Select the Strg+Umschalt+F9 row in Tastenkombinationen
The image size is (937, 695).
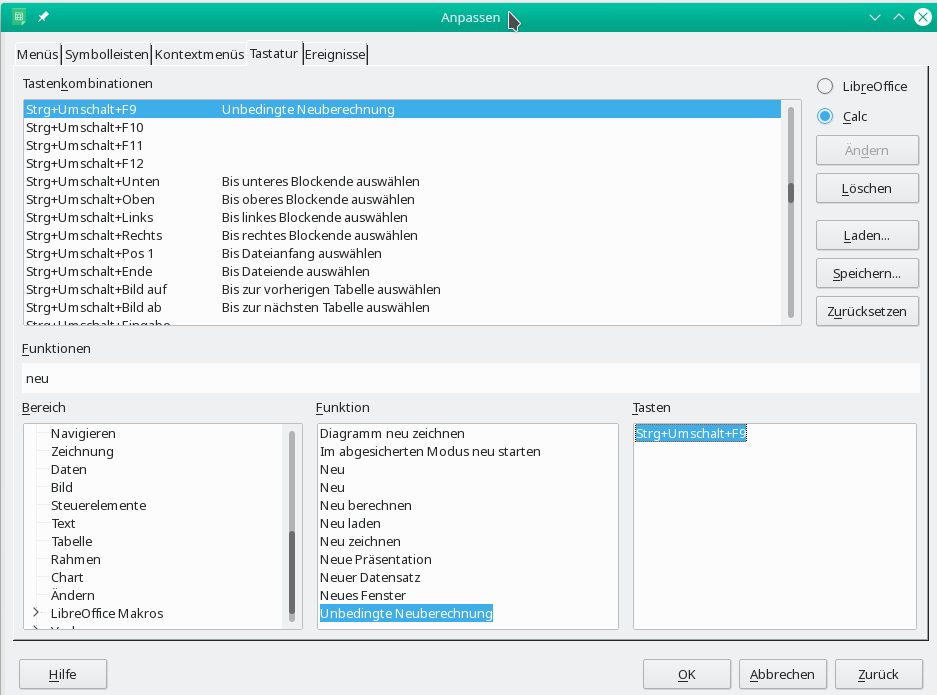click(x=402, y=109)
